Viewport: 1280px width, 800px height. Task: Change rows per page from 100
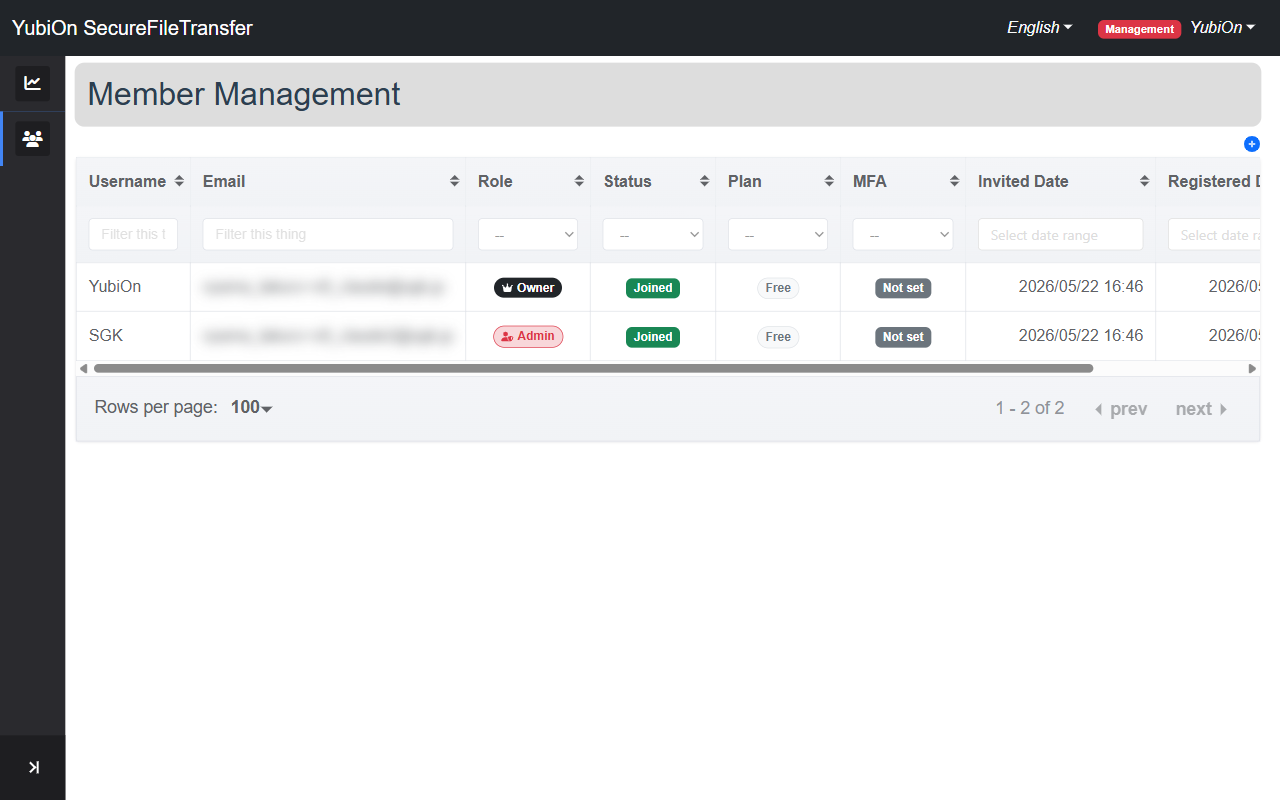(252, 407)
